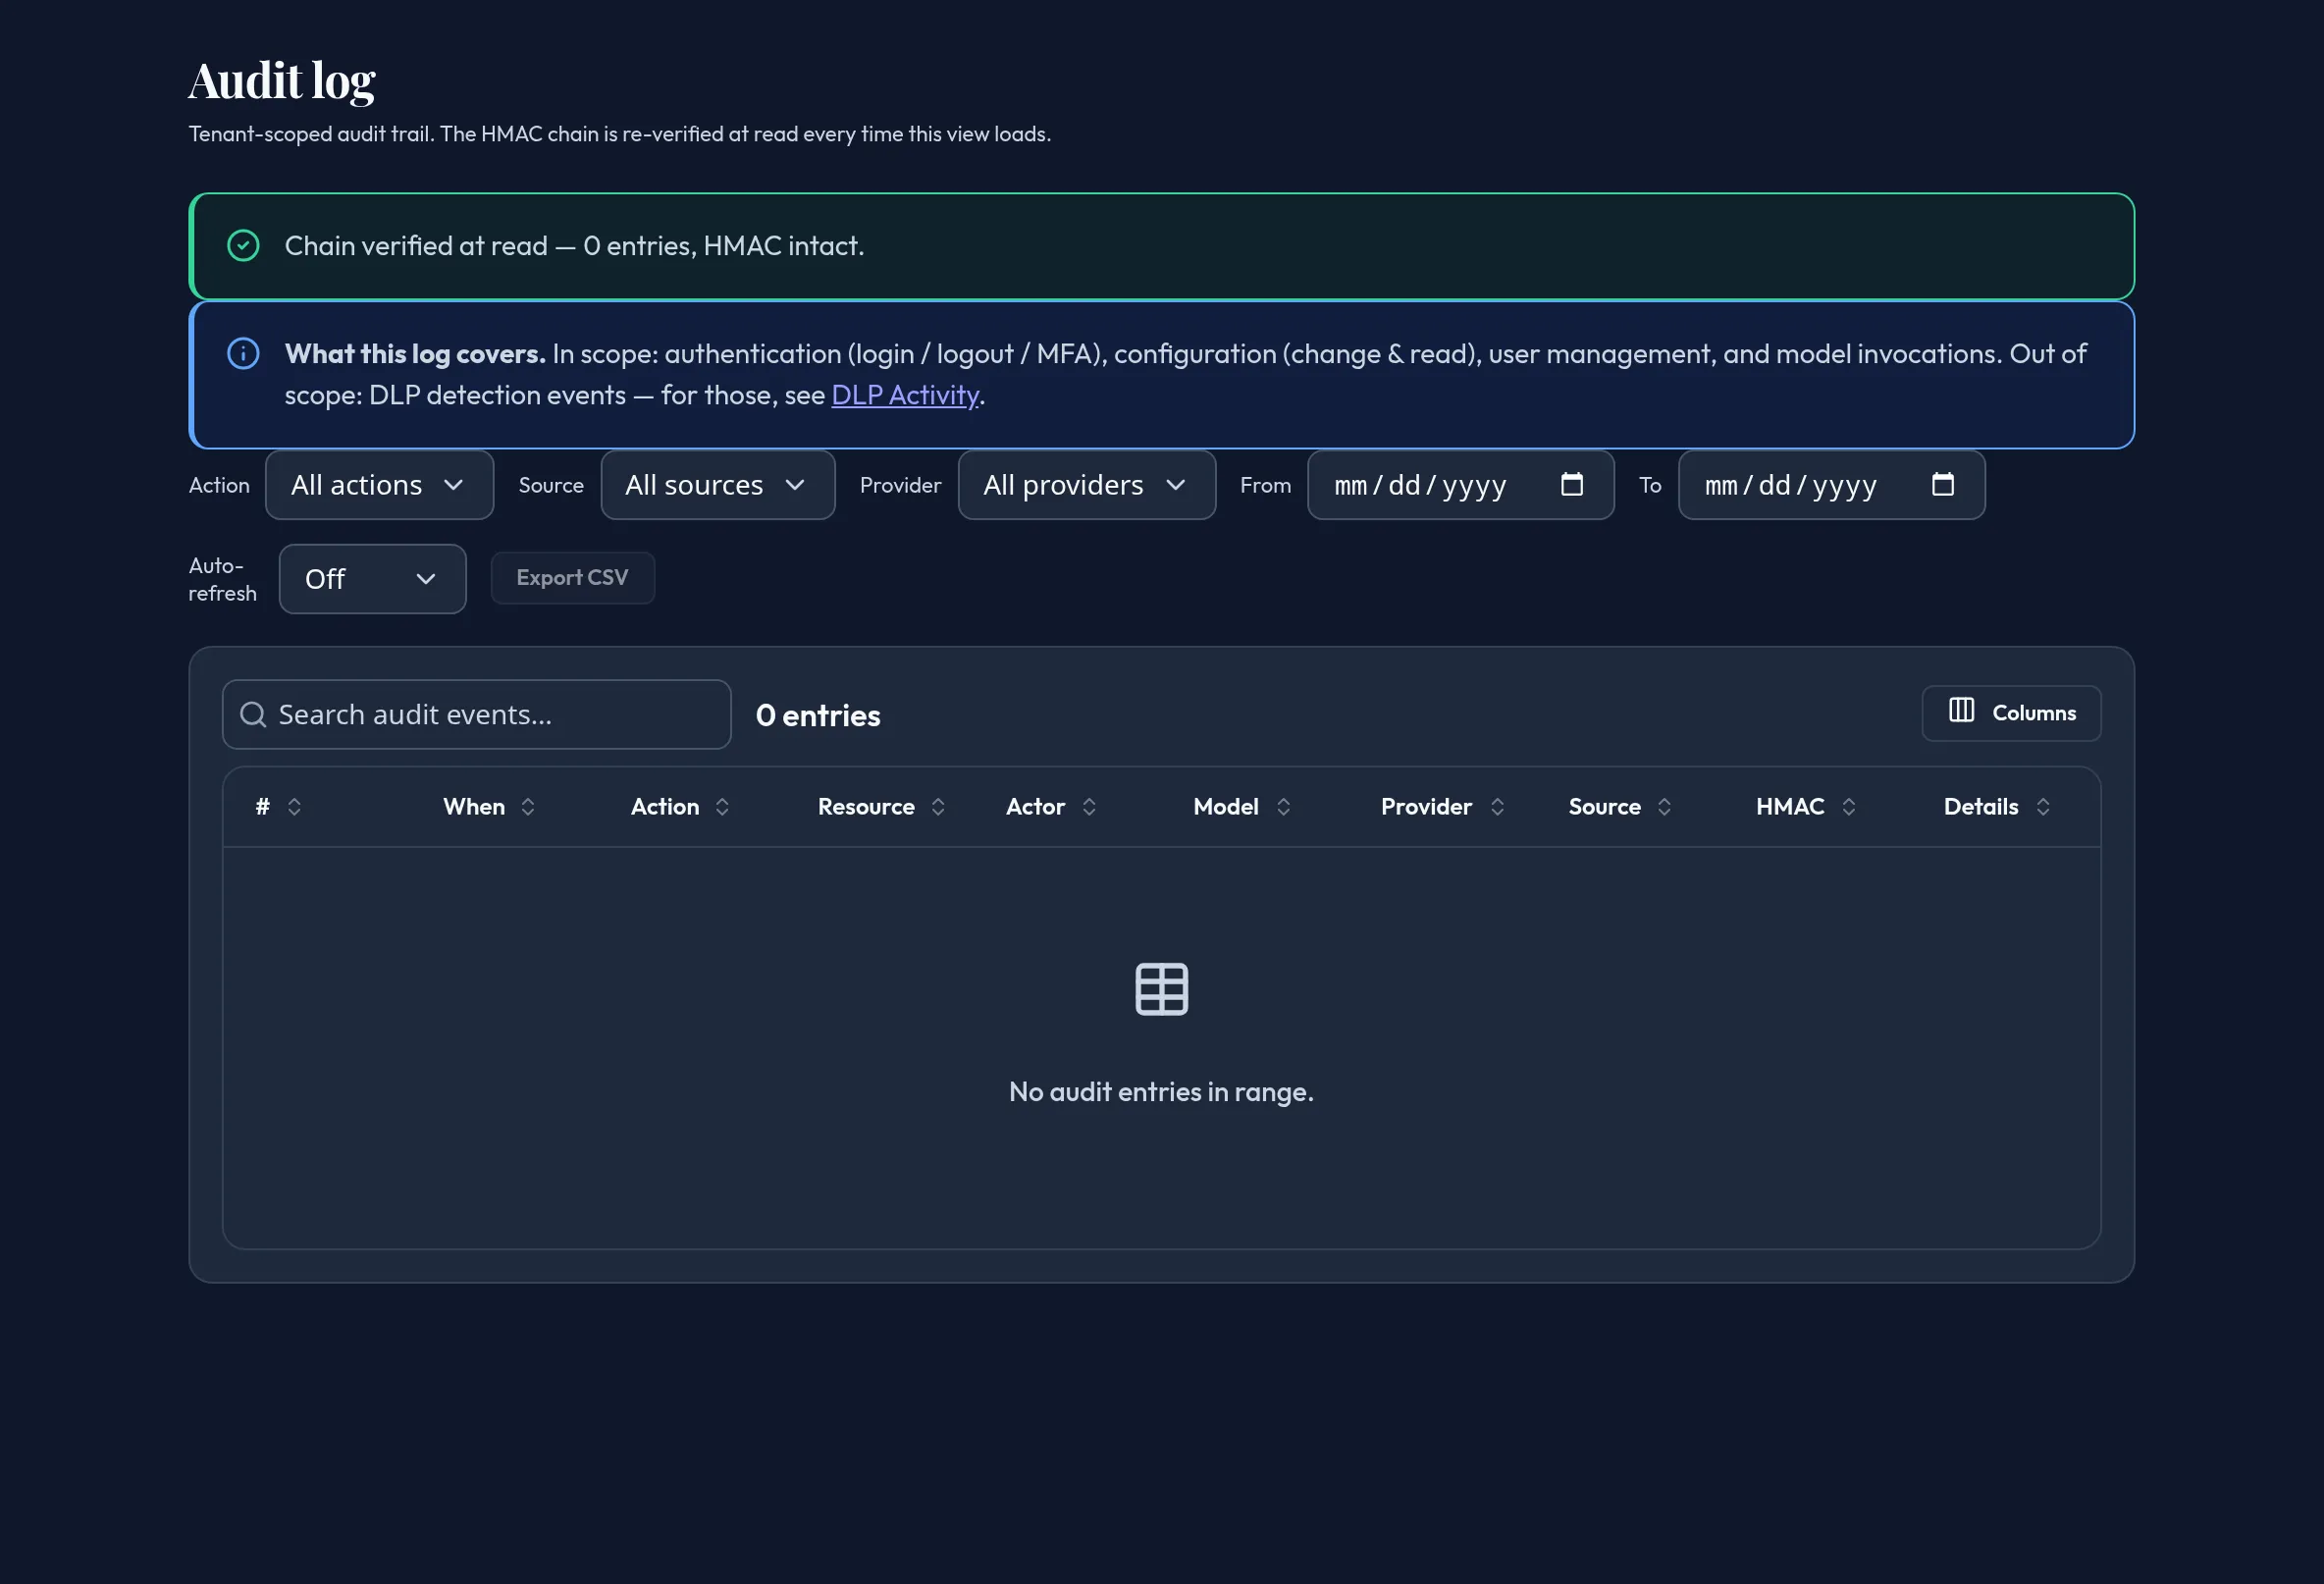
Task: Open the To date calendar picker icon
Action: point(1943,485)
